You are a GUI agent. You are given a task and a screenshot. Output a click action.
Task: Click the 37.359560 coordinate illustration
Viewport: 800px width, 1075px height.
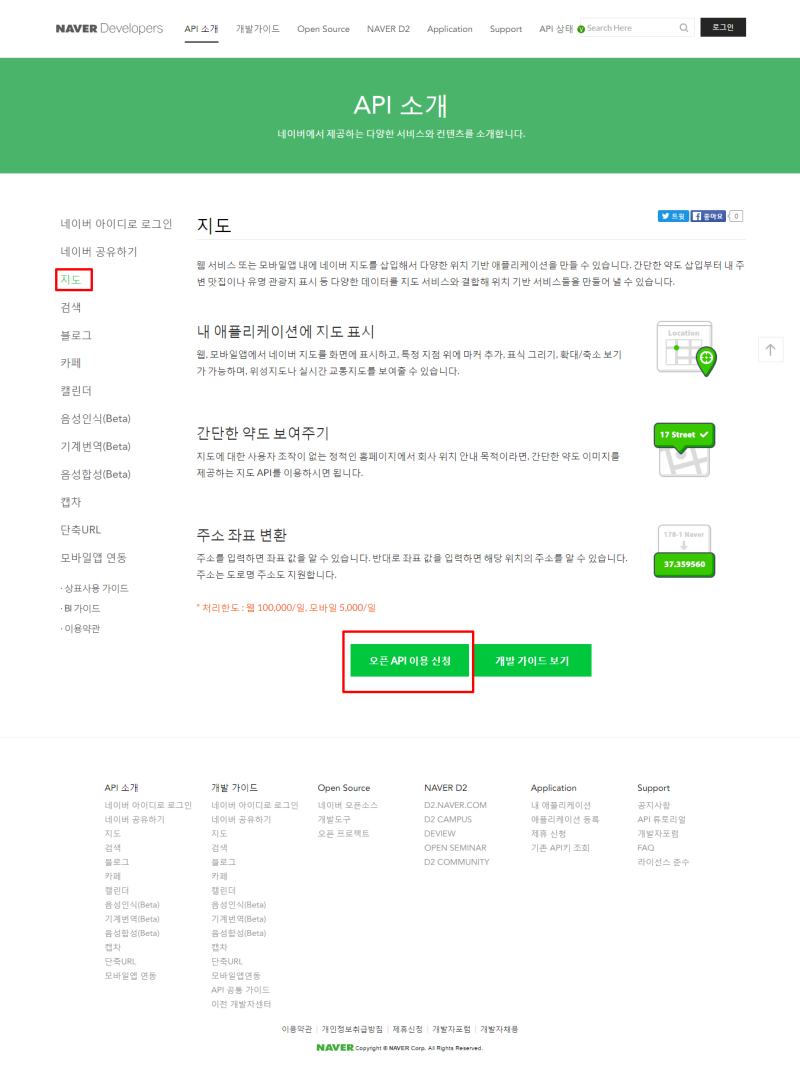pos(684,551)
